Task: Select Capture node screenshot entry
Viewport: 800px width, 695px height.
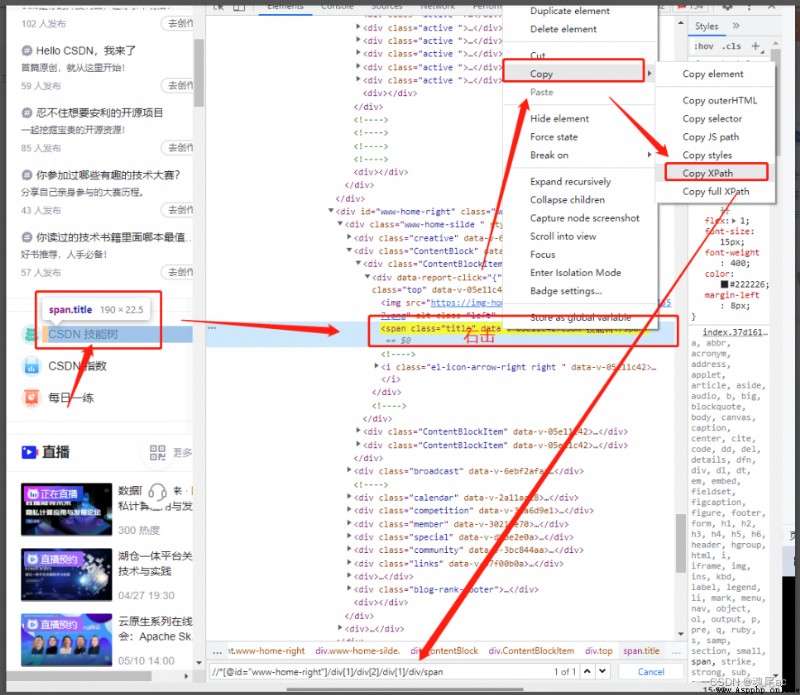Action: (x=580, y=218)
